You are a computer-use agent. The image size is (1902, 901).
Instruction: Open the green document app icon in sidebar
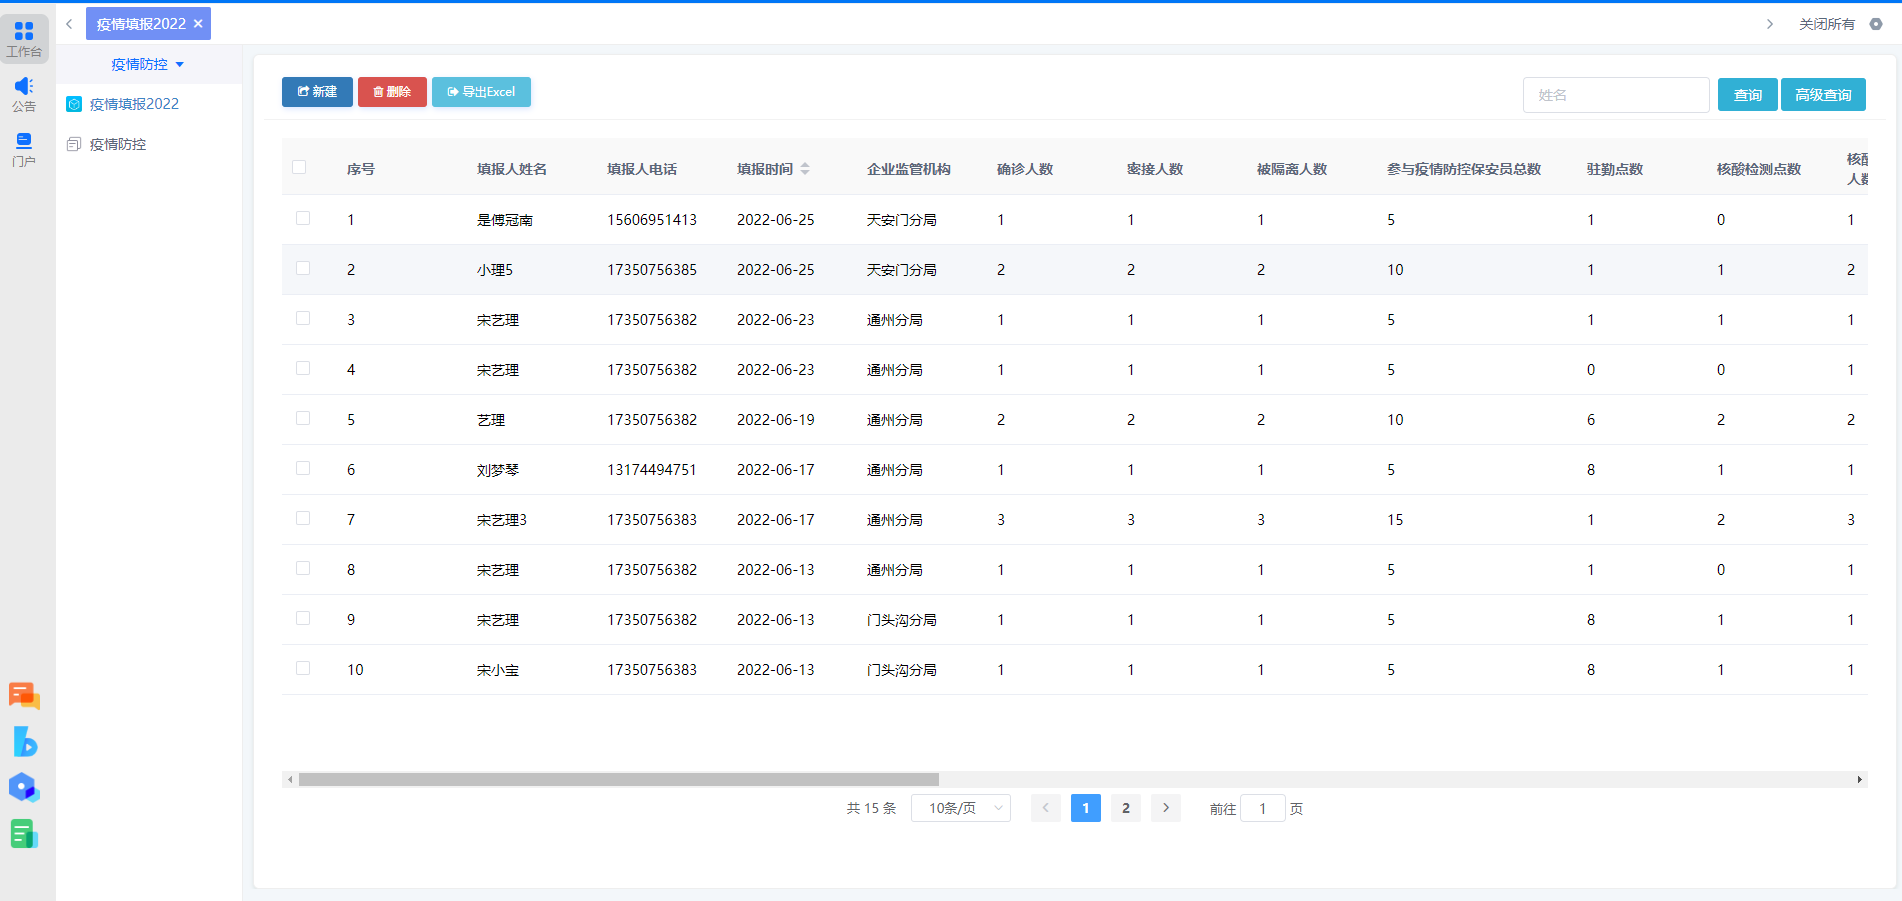(x=24, y=833)
